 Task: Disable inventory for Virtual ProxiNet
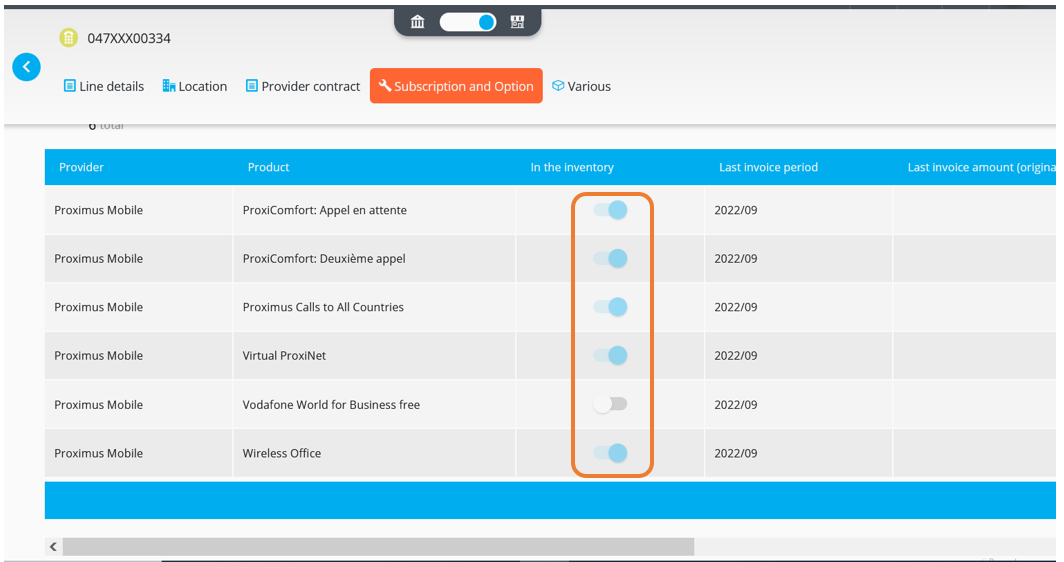pyautogui.click(x=610, y=355)
